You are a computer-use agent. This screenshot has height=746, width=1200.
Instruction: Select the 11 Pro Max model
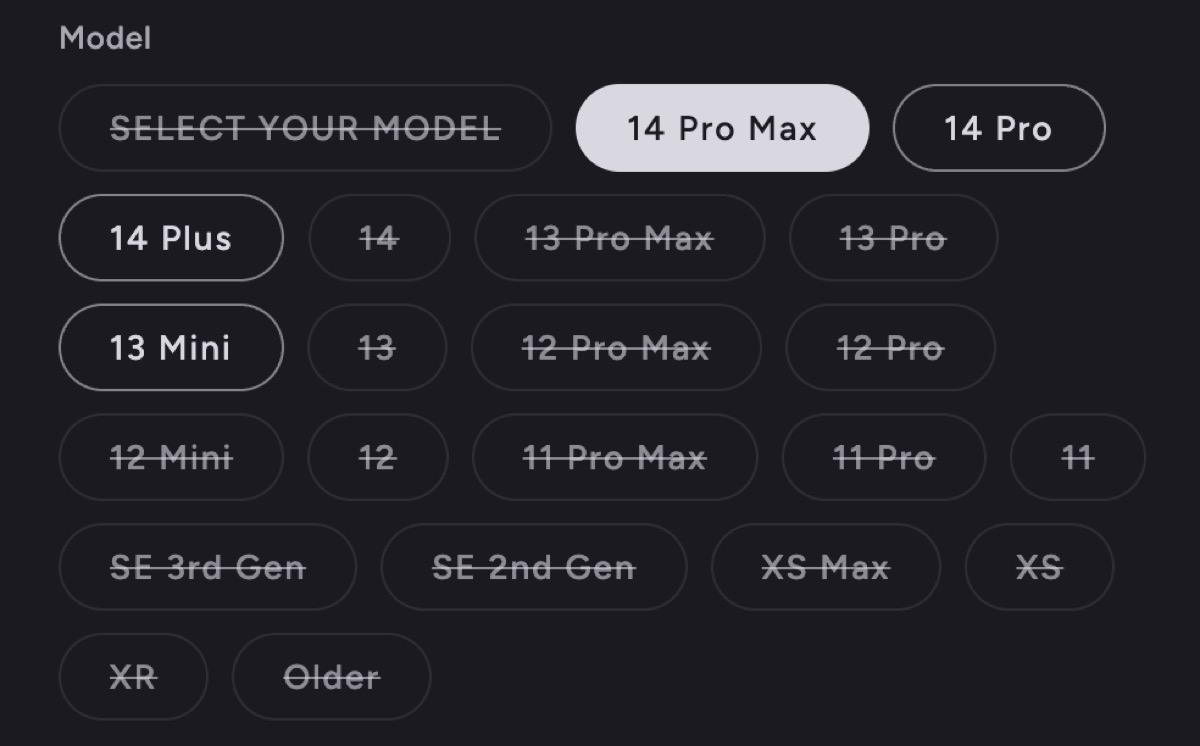click(614, 457)
